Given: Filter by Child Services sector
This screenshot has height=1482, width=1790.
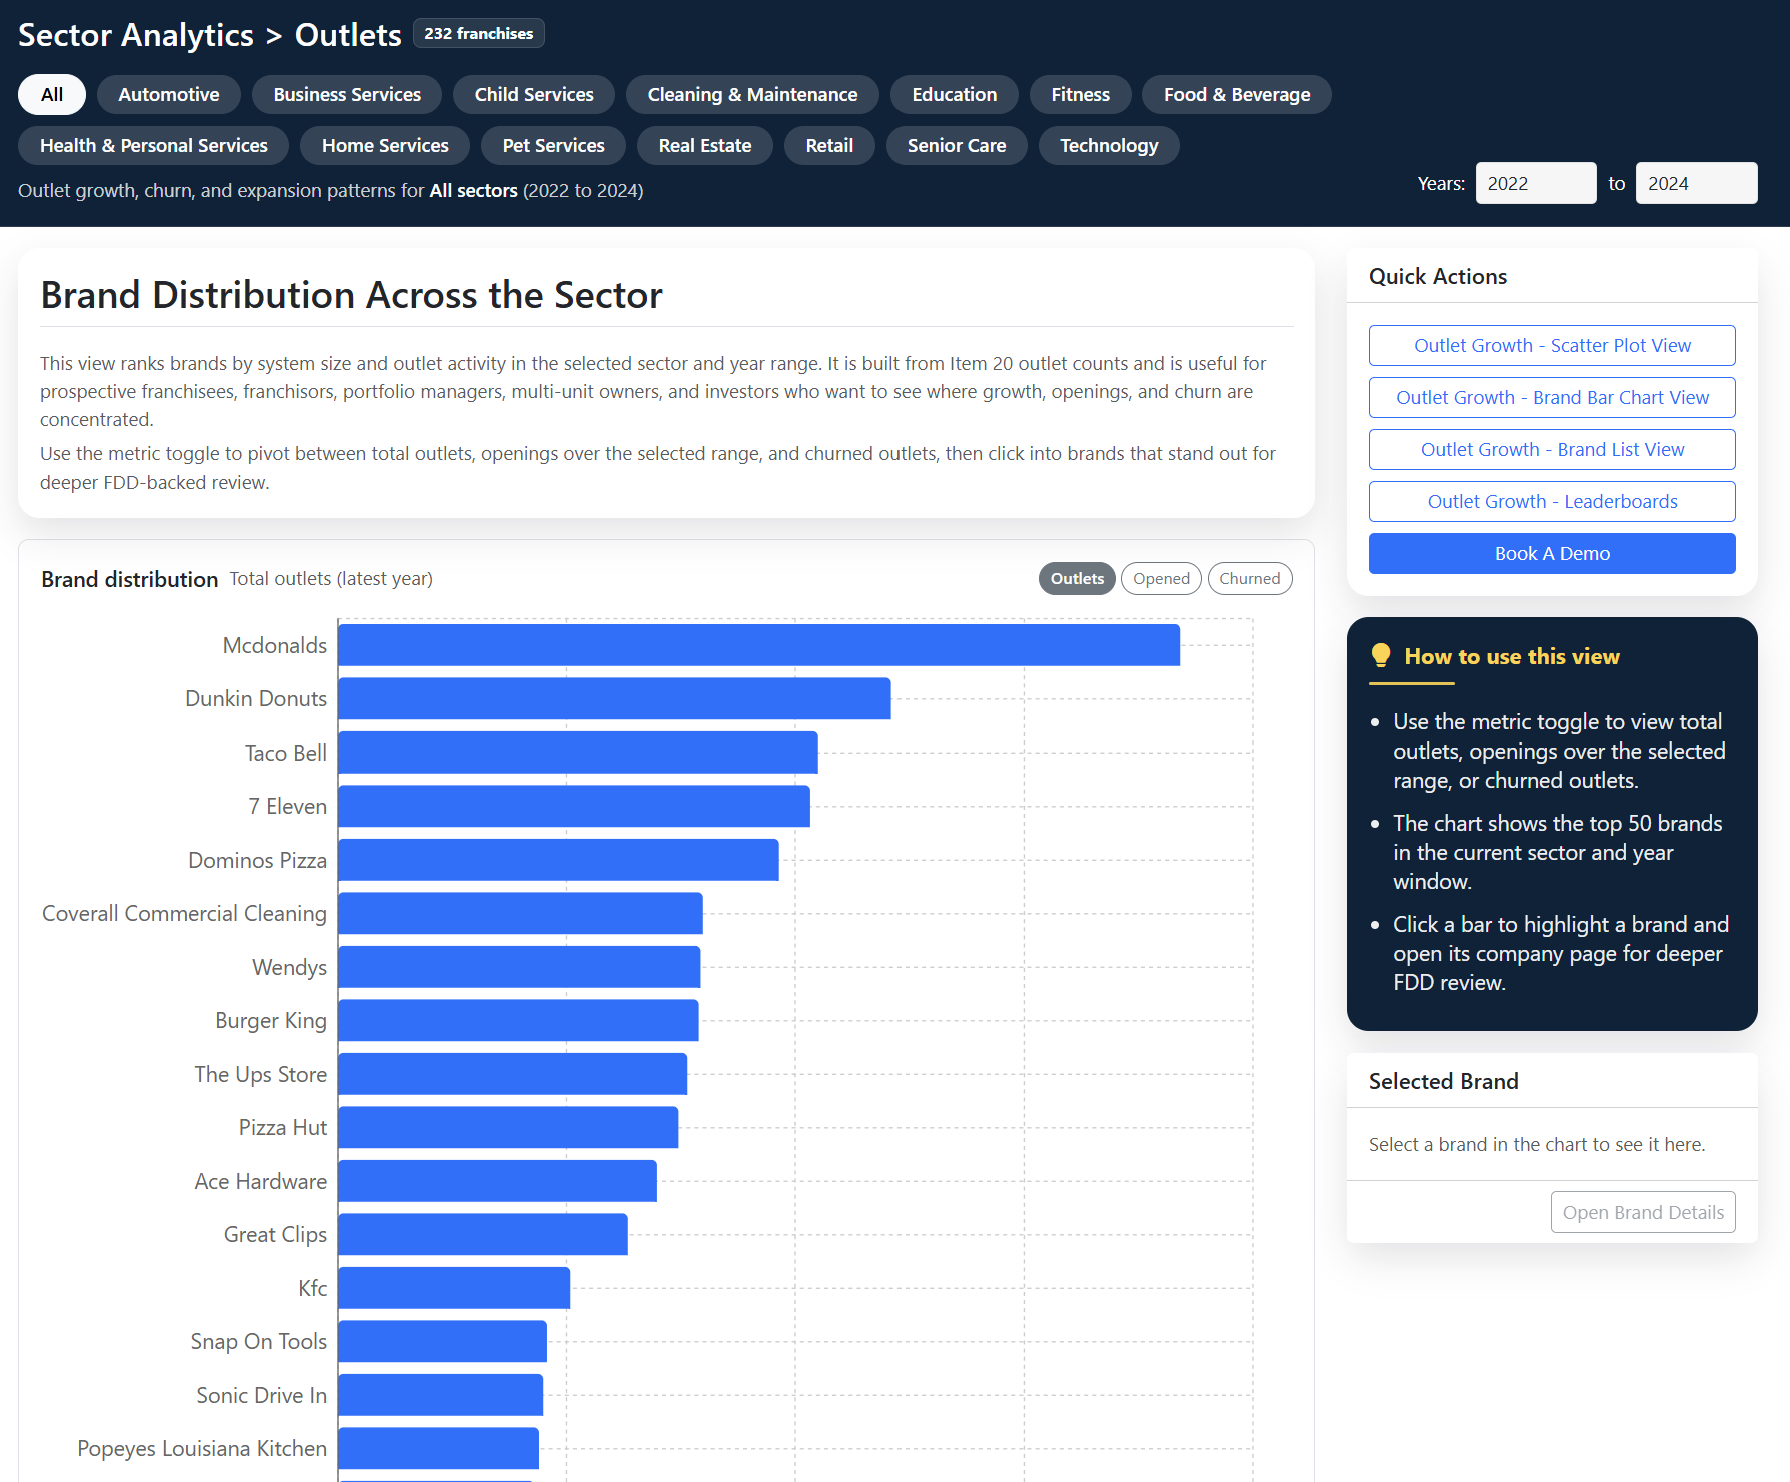Looking at the screenshot, I should tap(534, 95).
